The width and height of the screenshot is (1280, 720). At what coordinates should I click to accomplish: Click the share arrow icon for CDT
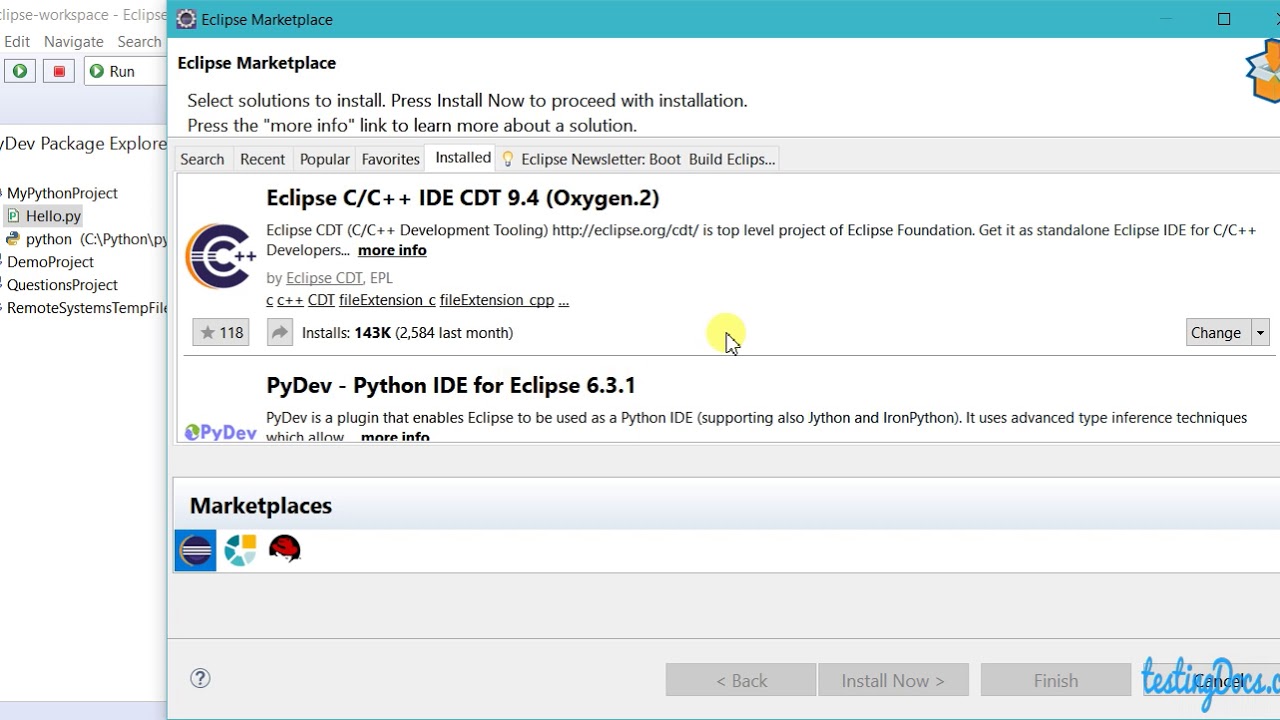coord(280,333)
